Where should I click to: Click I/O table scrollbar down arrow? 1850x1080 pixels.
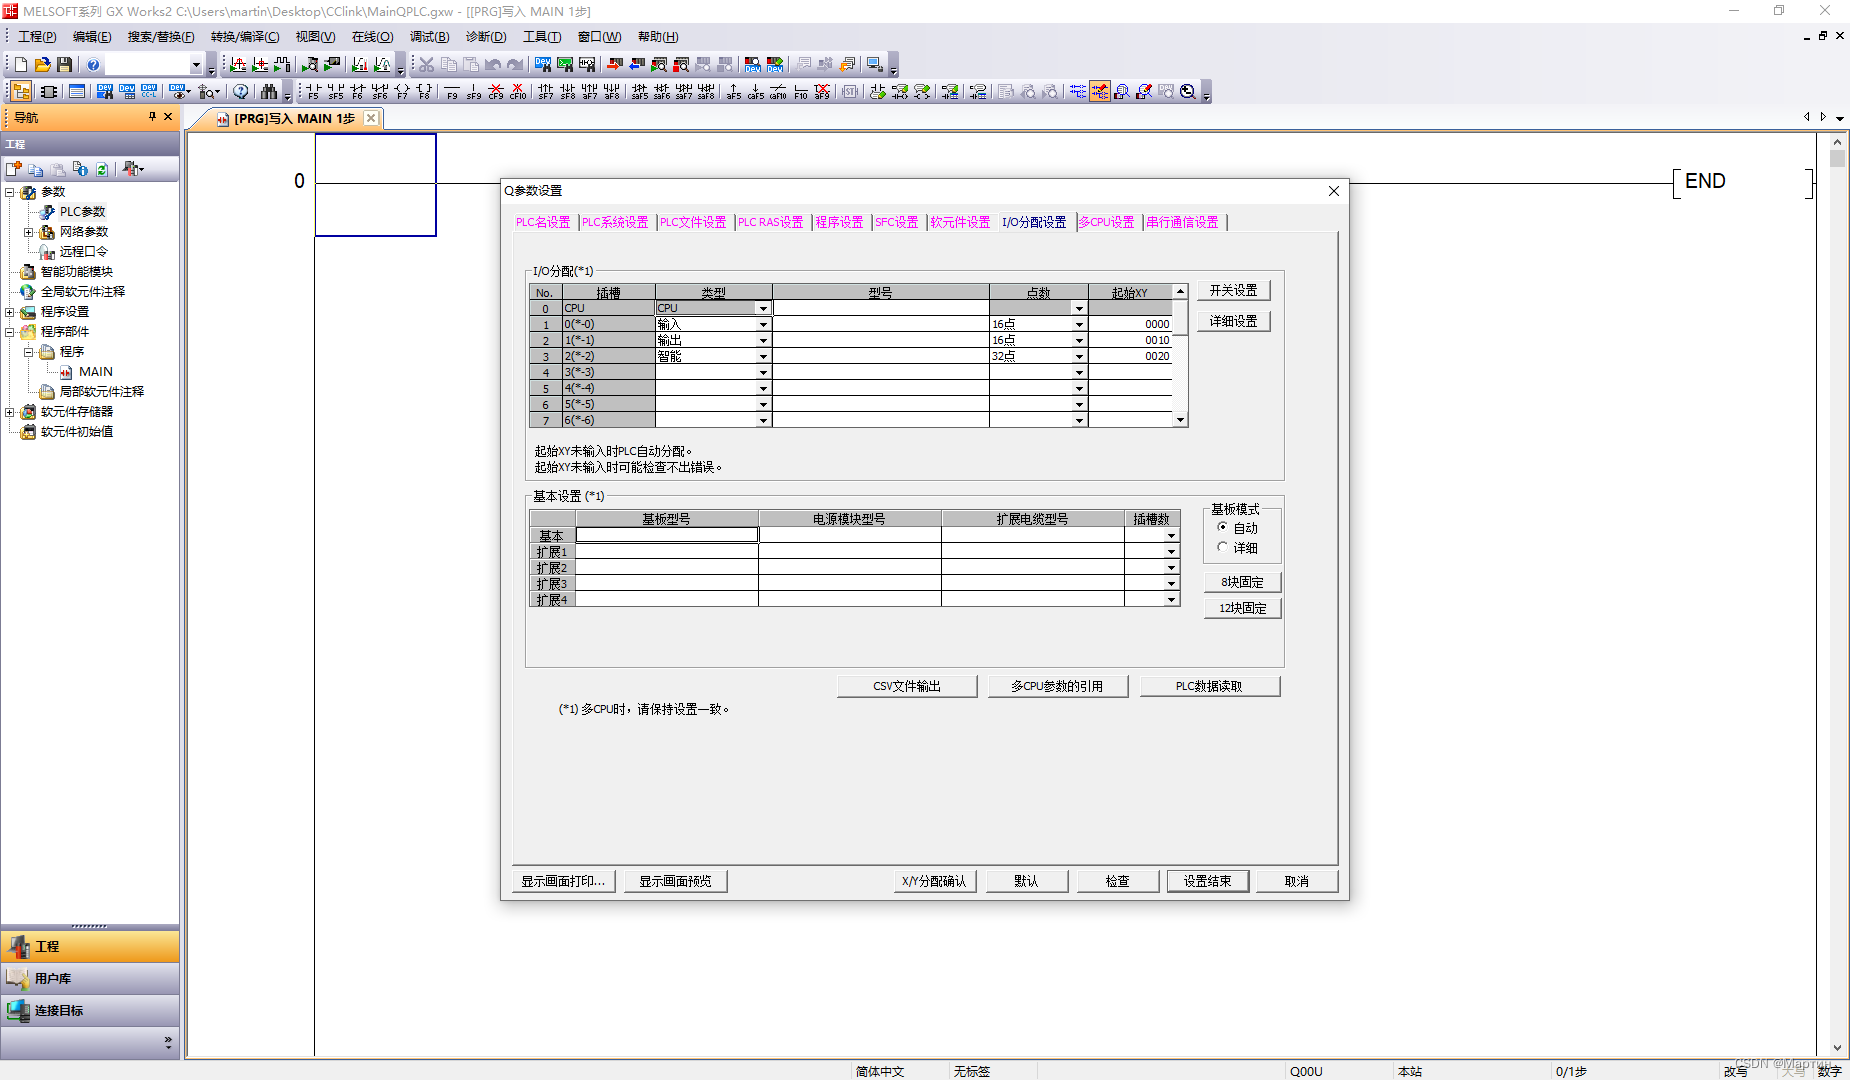1181,420
